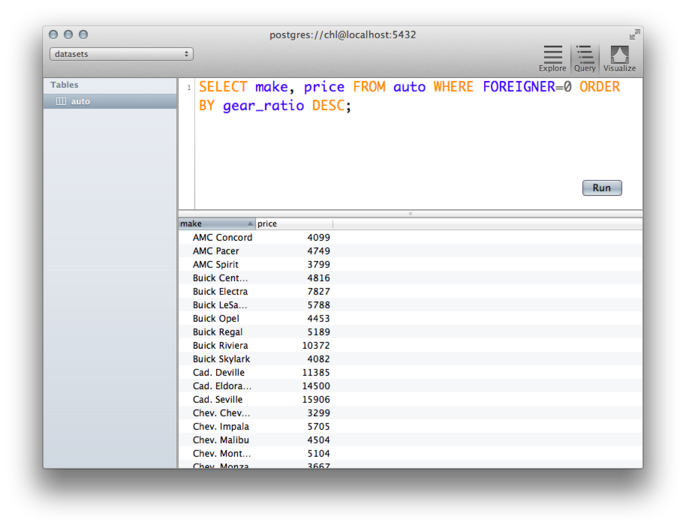Screen dimensions: 686x528
Task: Select the Buick Riviera row
Action: click(220, 346)
